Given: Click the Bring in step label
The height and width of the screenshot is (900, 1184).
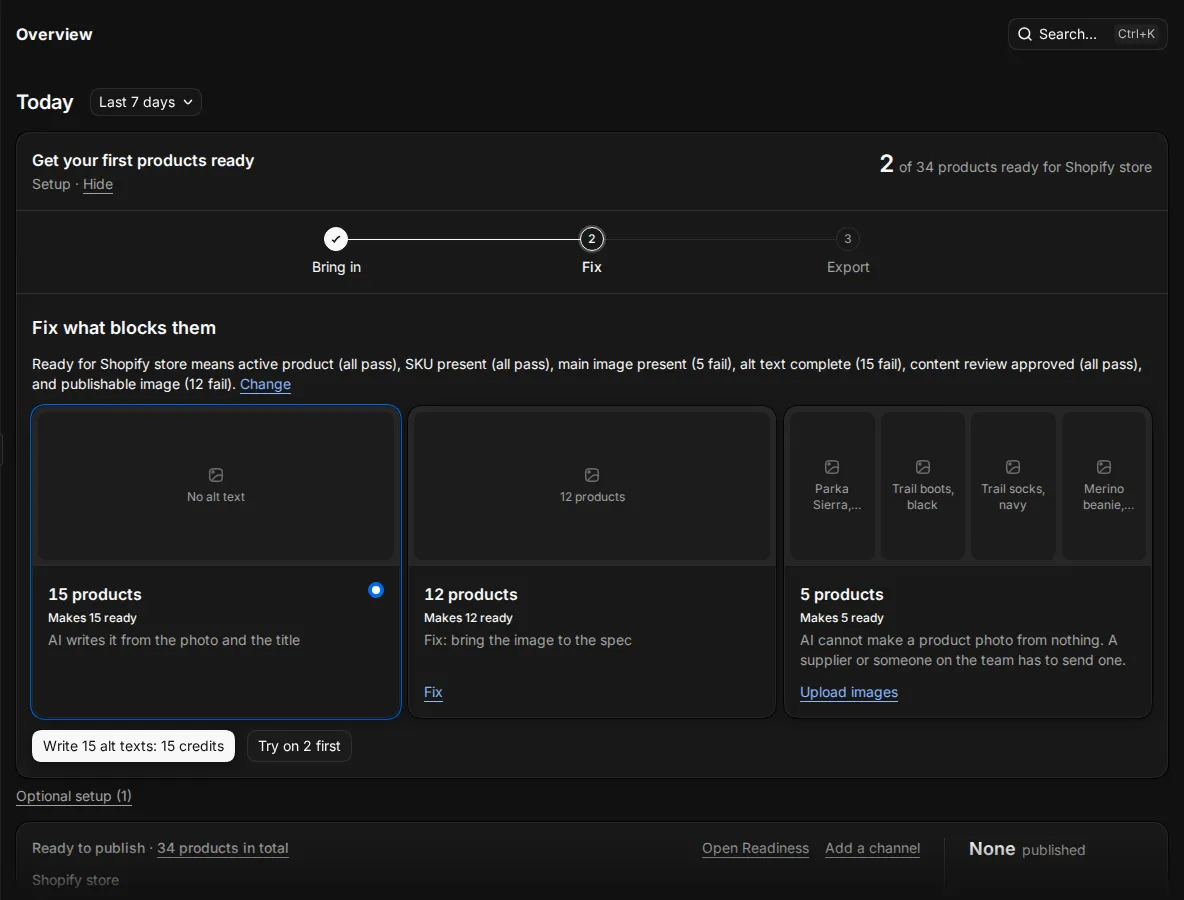Looking at the screenshot, I should [336, 267].
